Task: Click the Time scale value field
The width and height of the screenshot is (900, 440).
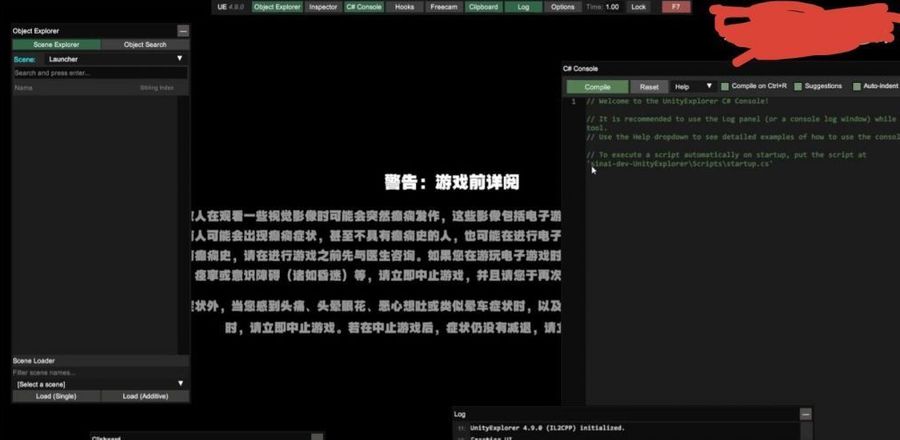Action: click(x=612, y=6)
